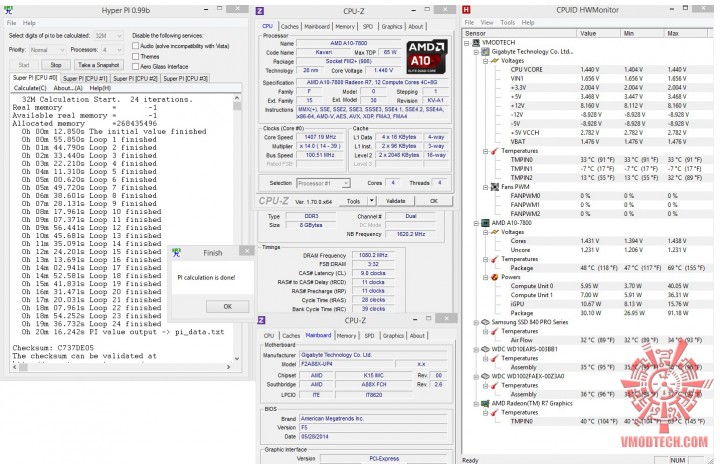Open the Processors count dropdown
Image resolution: width=720 pixels, height=464 pixels.
(x=112, y=50)
